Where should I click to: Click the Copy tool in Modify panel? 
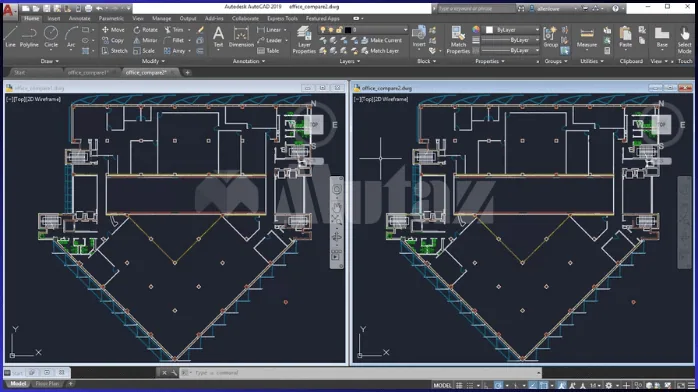coord(113,40)
